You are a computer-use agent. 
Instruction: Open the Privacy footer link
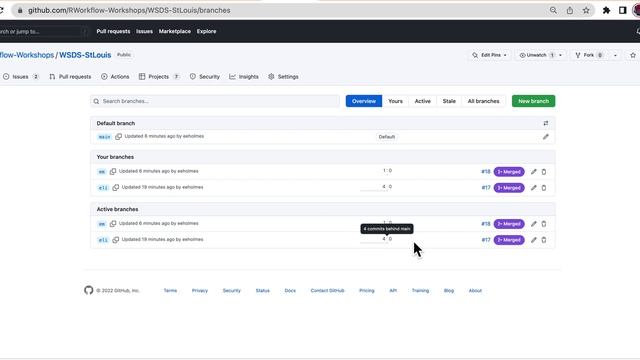point(200,291)
